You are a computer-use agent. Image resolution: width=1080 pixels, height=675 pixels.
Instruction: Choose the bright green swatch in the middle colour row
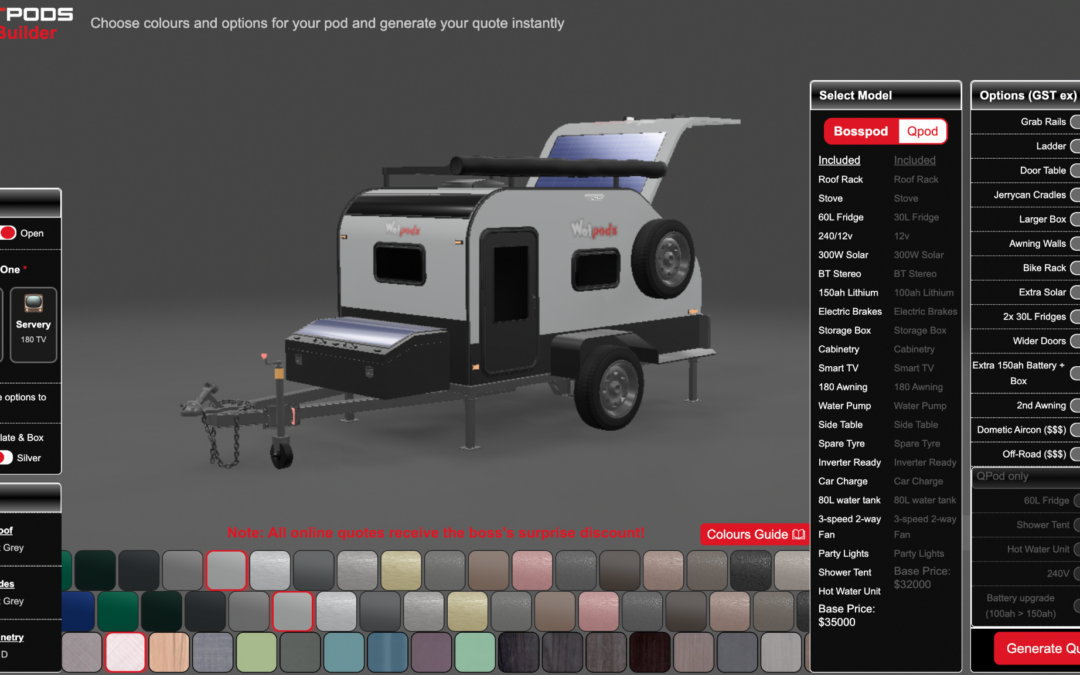click(118, 611)
